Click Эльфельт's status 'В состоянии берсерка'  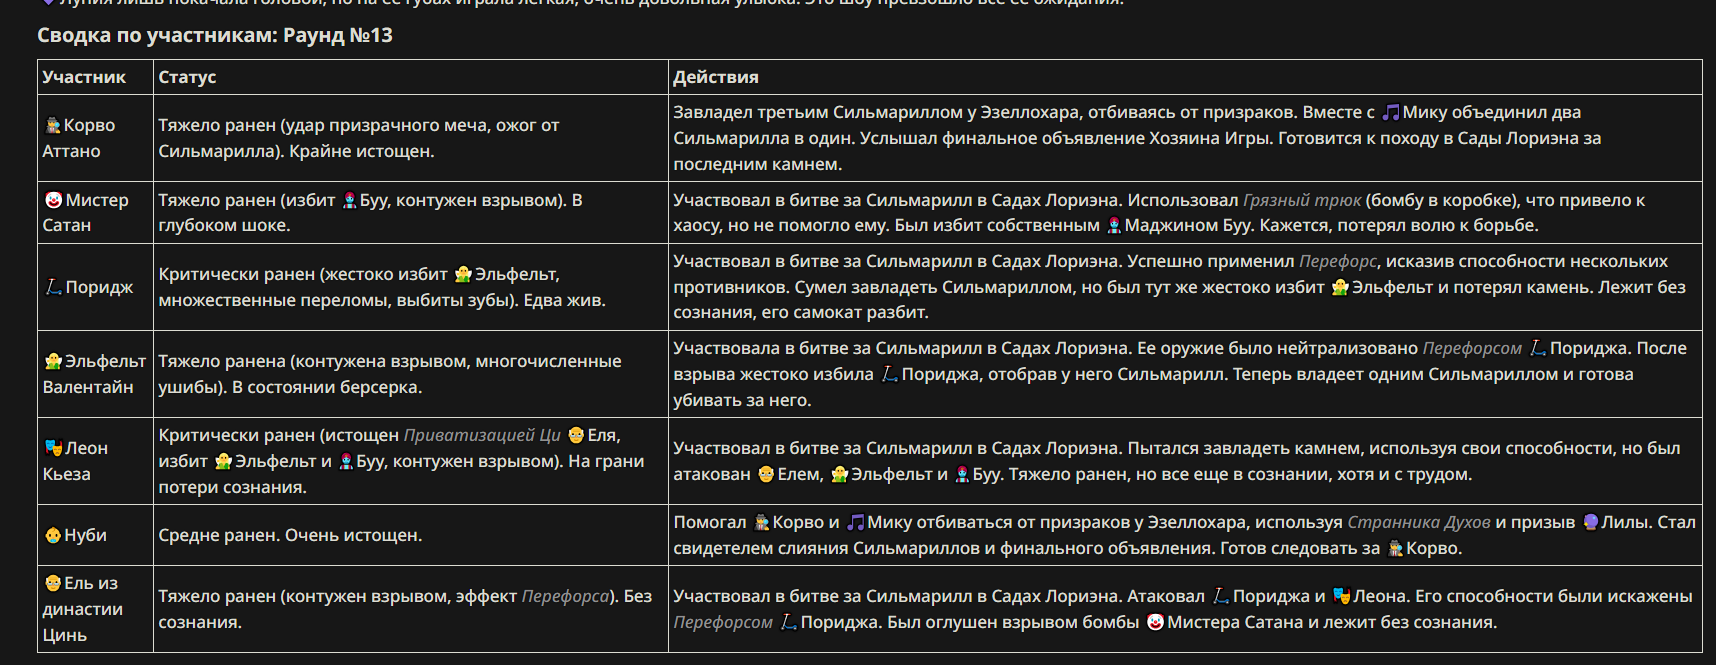click(x=327, y=387)
